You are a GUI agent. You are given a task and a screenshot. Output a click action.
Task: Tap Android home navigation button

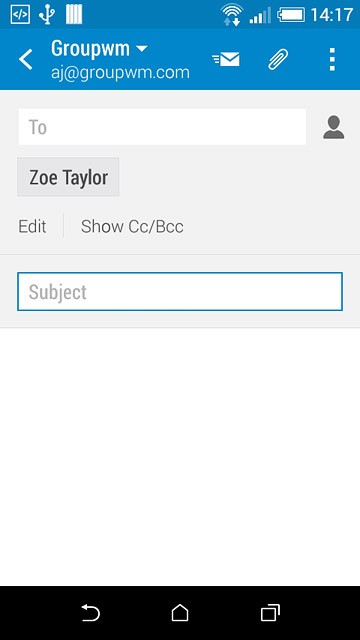tap(180, 613)
